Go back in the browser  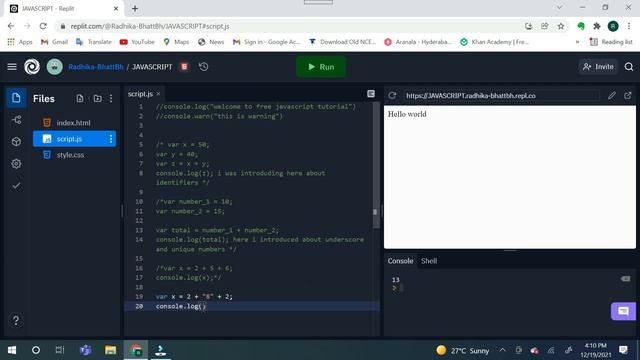click(11, 26)
